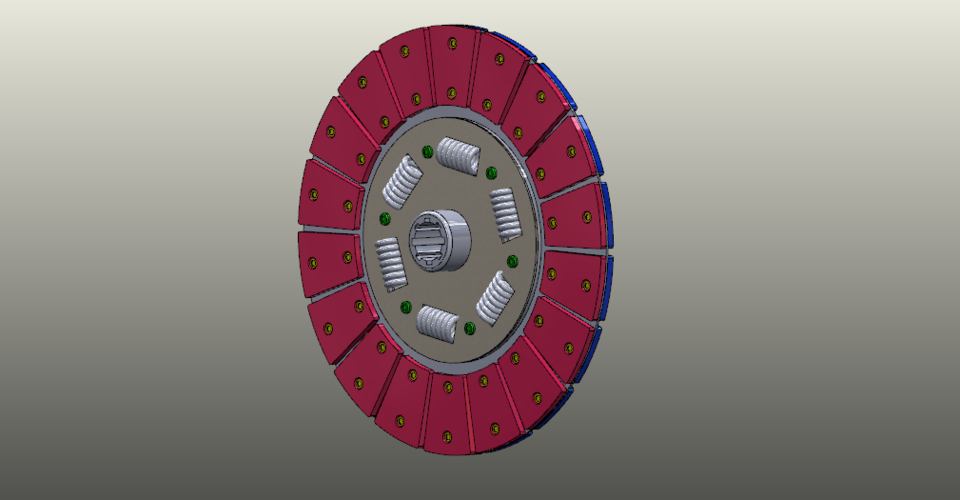Select the topmost red friction pad

(451, 62)
